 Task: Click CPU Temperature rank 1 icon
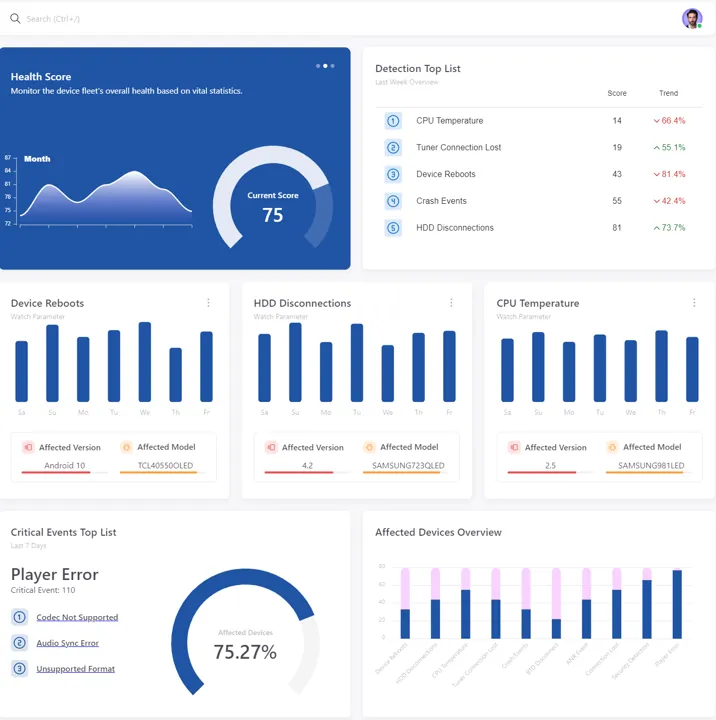coord(393,121)
